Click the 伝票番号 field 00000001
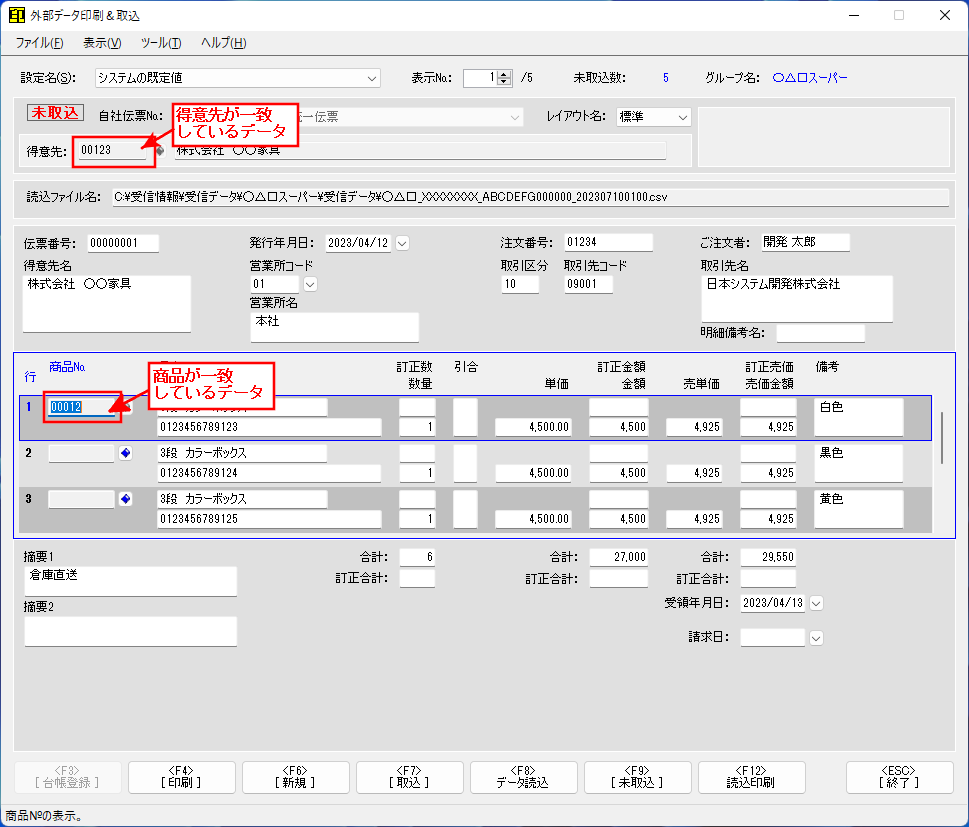969x827 pixels. (x=123, y=243)
